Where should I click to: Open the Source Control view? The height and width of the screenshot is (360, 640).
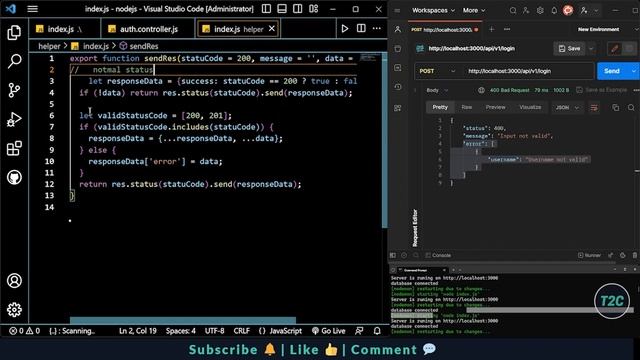pyautogui.click(x=14, y=90)
